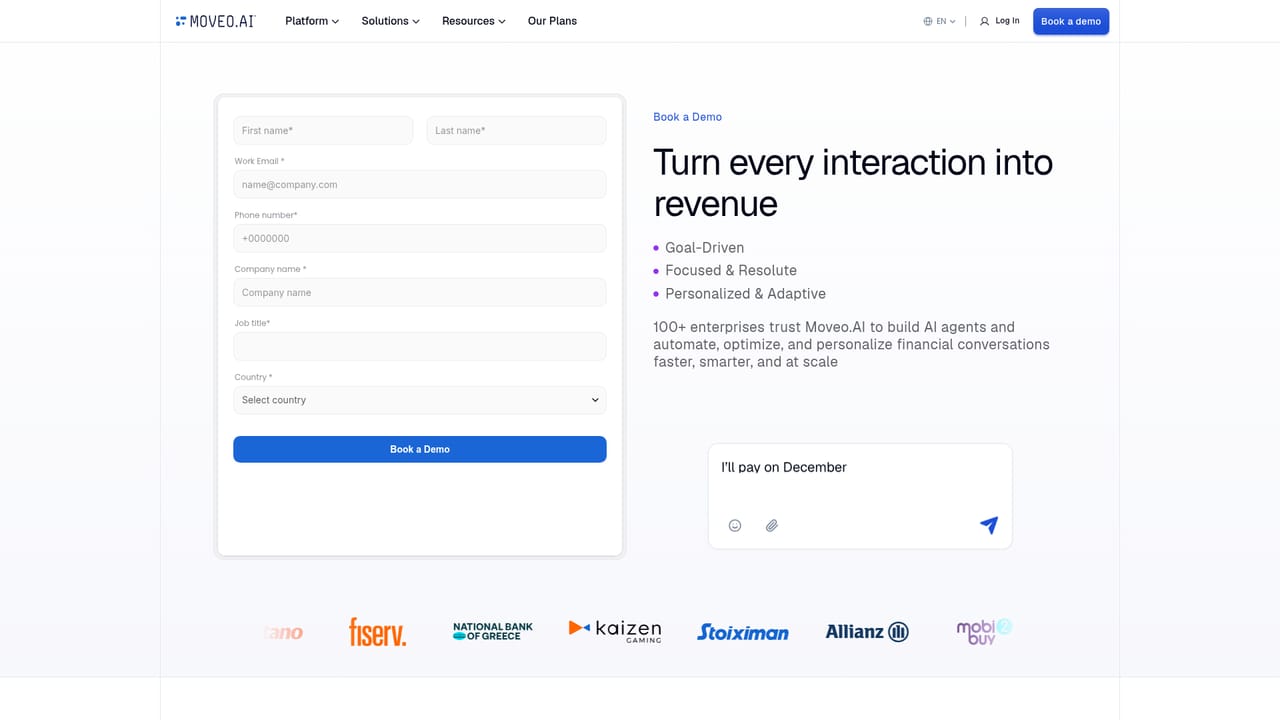The image size is (1280, 720).
Task: Open the Our Plans page
Action: pos(552,21)
